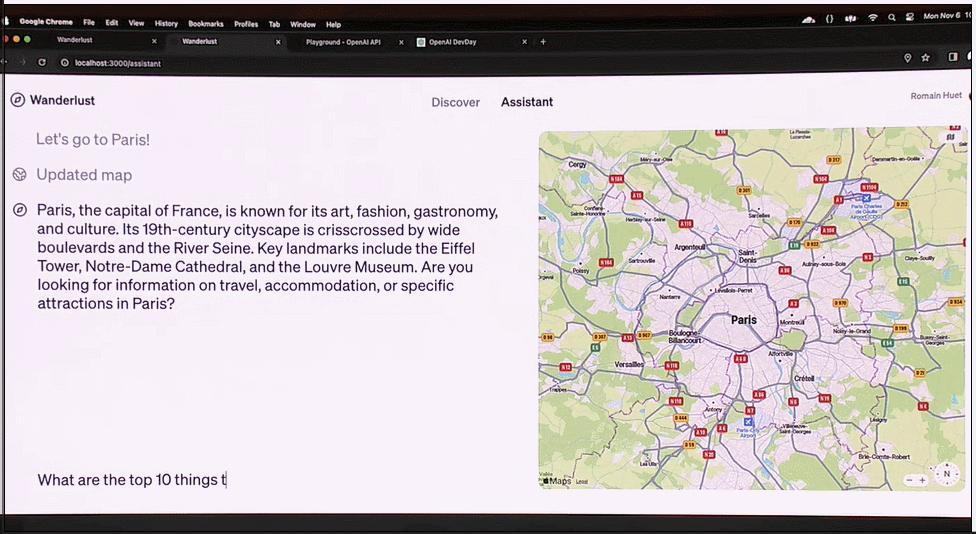Bookmark this page with the star icon

pyautogui.click(x=926, y=58)
